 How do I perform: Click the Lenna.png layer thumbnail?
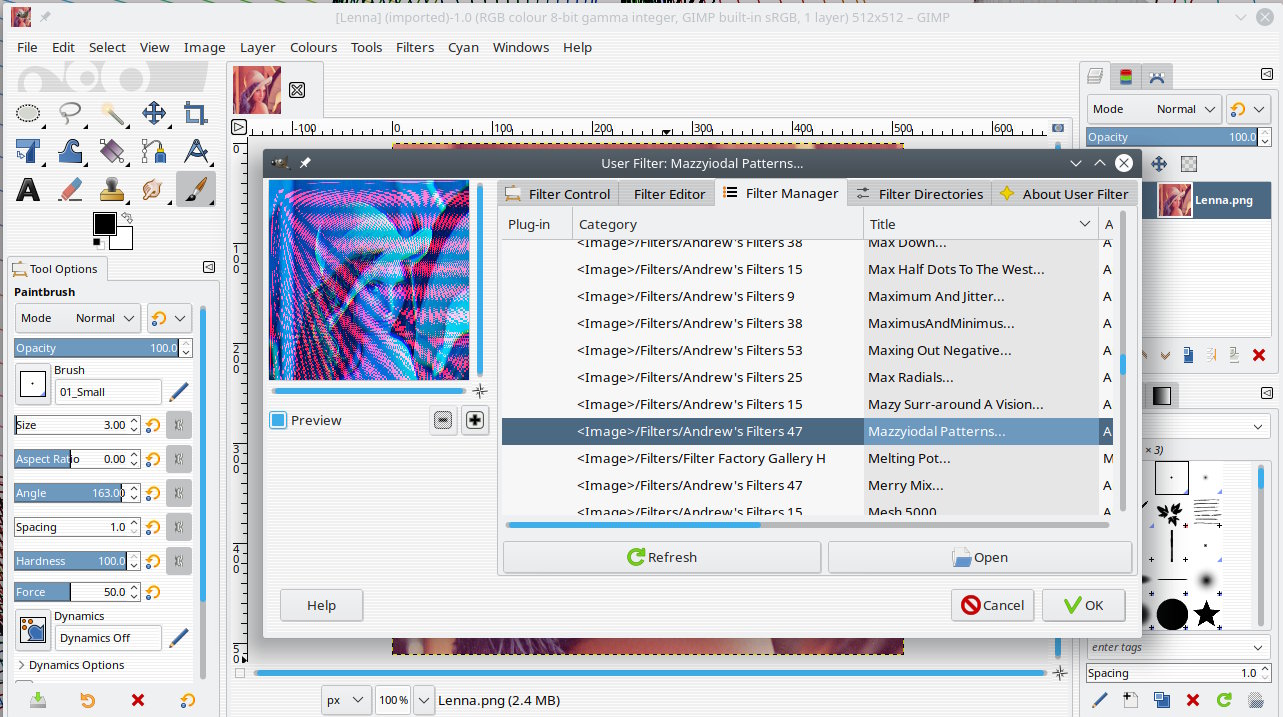[x=1174, y=200]
